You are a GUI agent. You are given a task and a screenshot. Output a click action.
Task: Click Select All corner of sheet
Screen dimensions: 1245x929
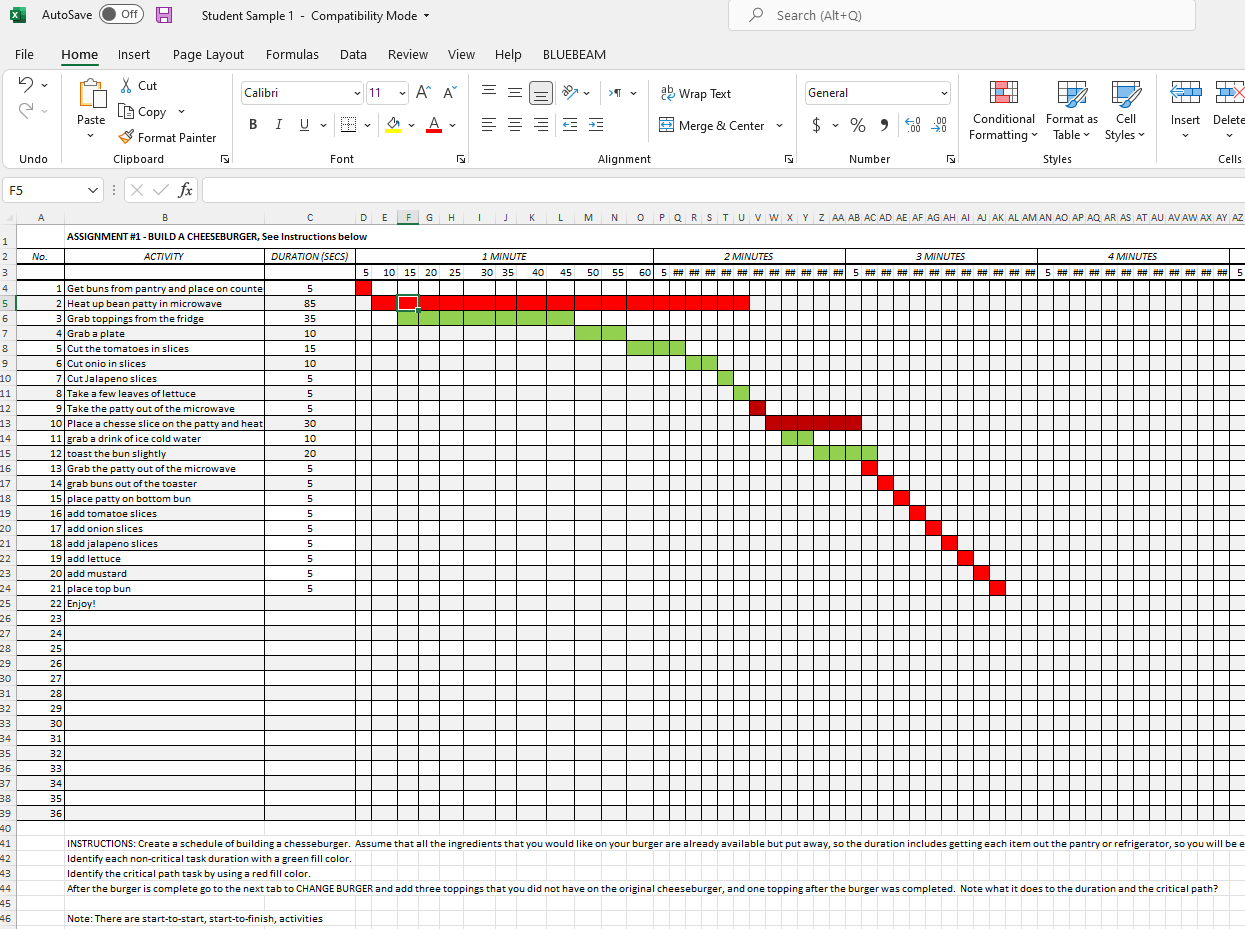pyautogui.click(x=8, y=217)
